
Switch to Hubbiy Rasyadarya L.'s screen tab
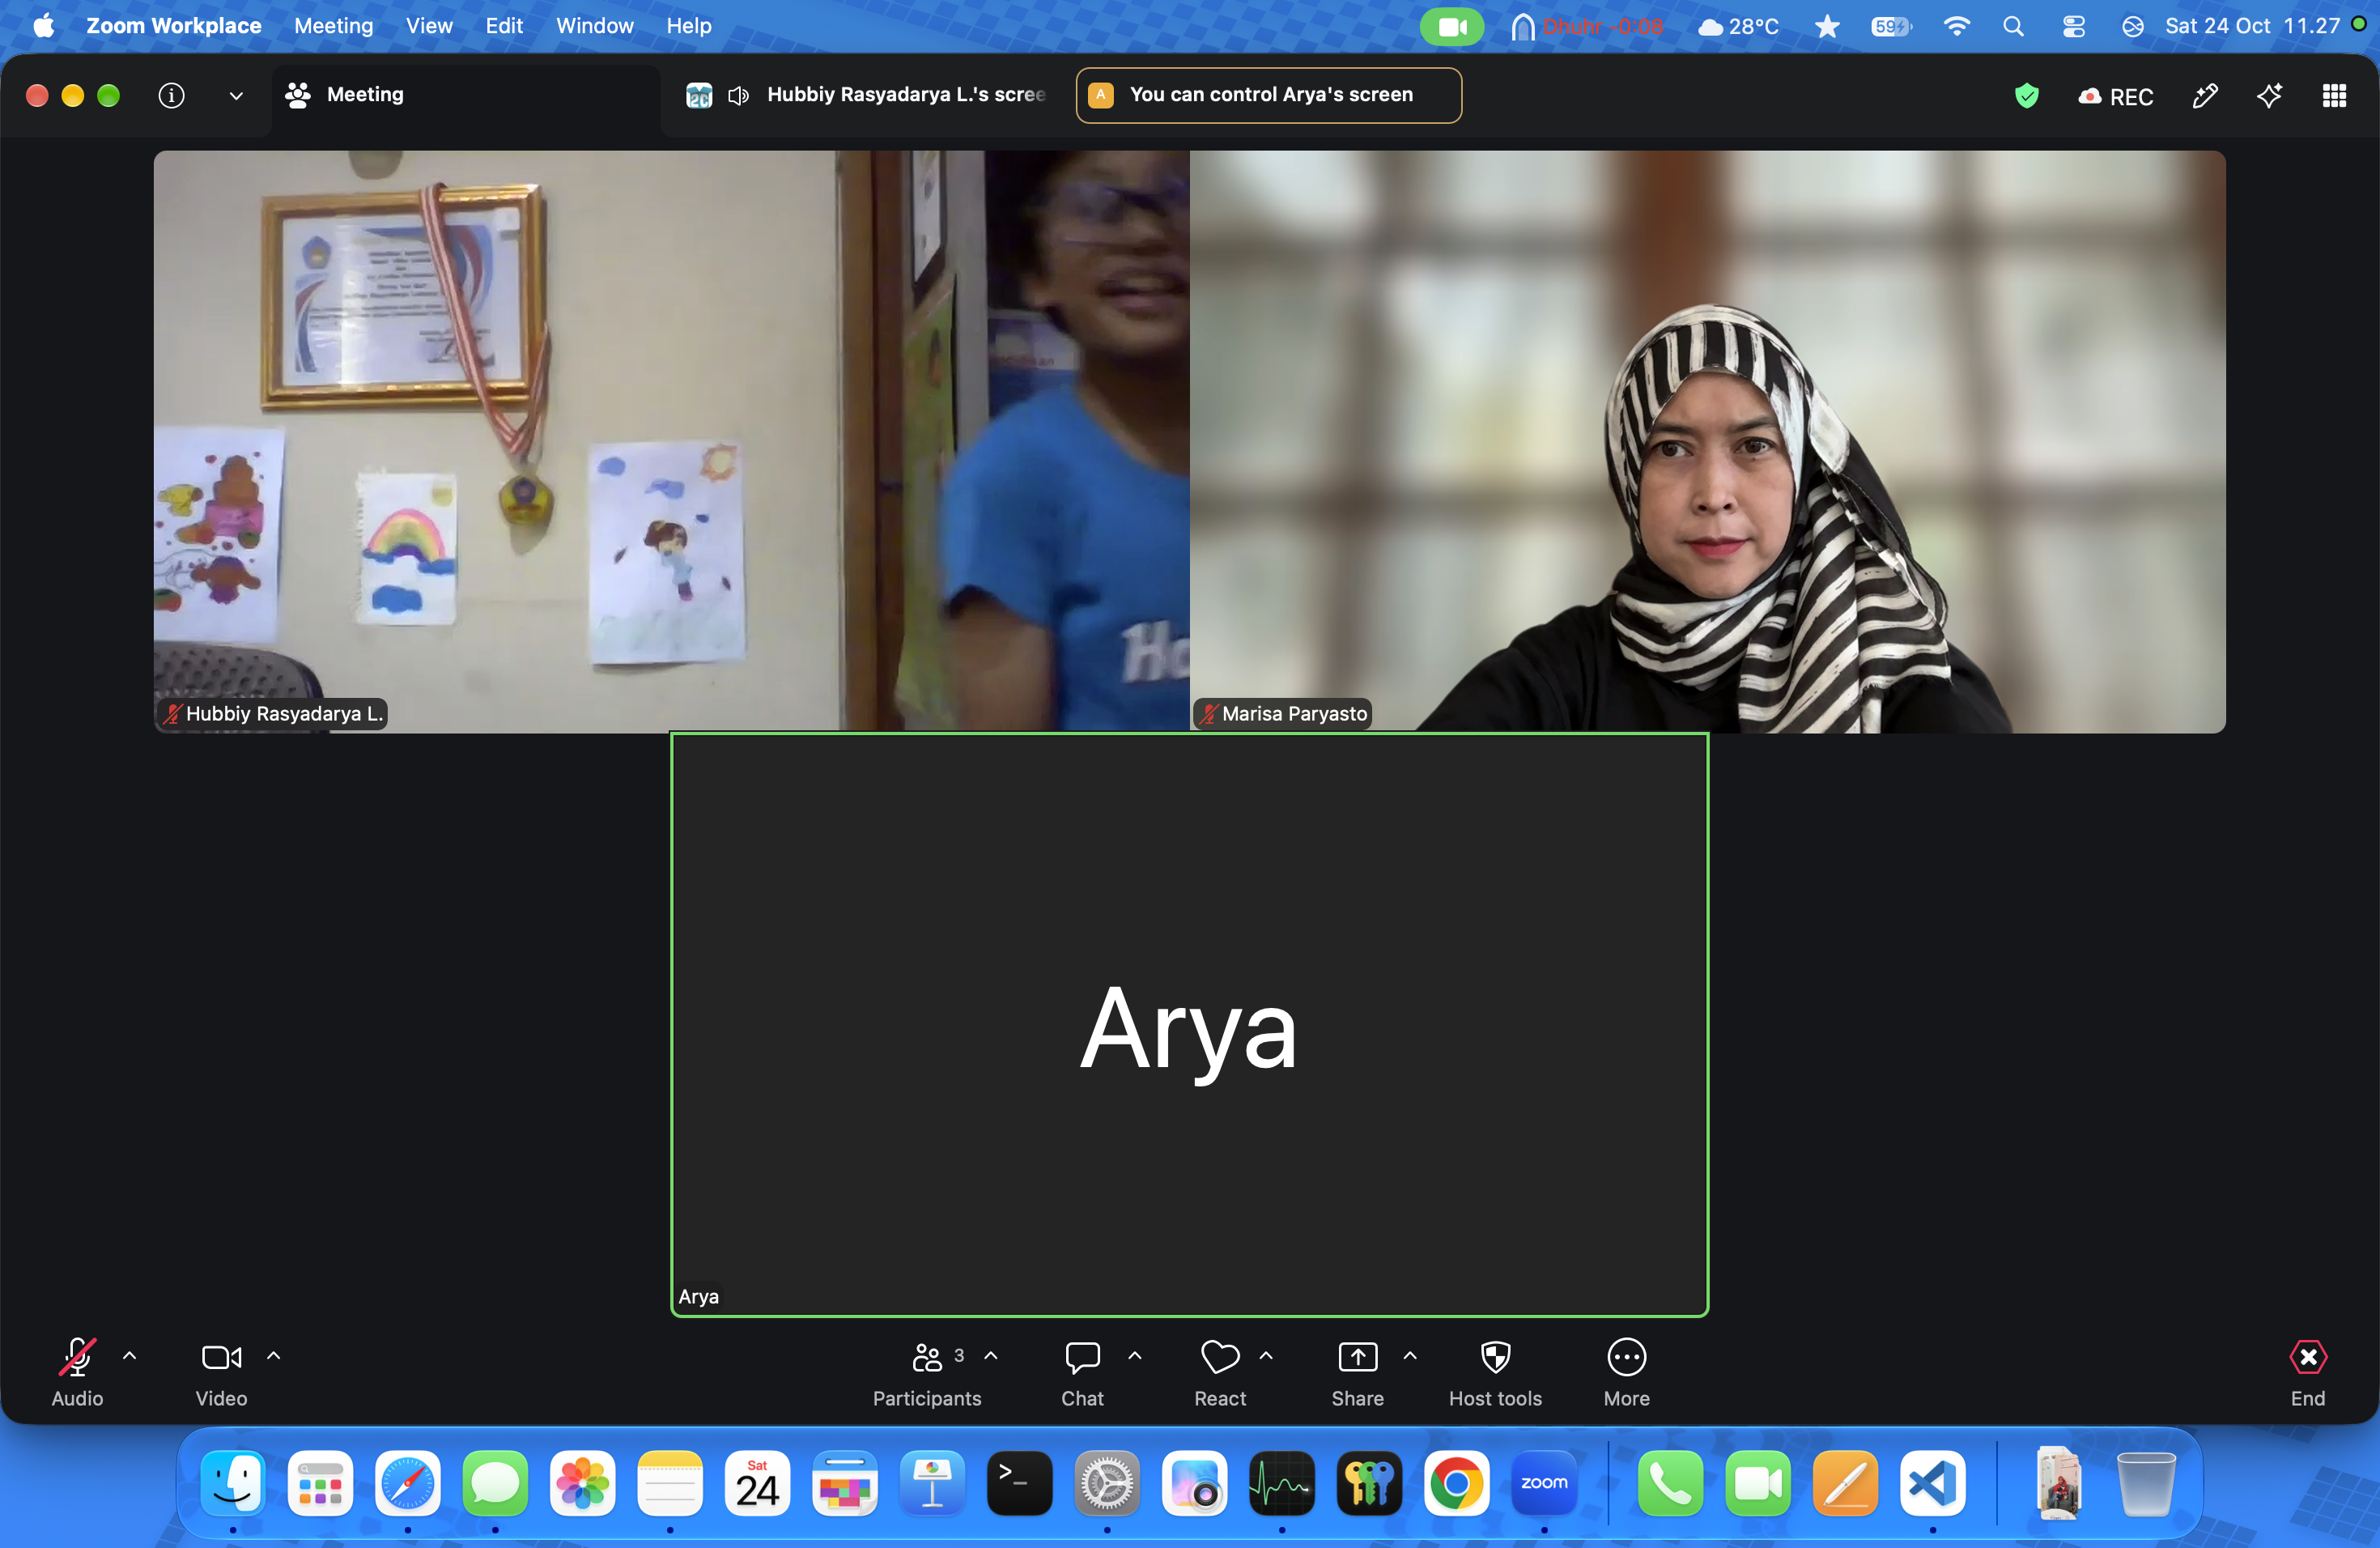865,95
